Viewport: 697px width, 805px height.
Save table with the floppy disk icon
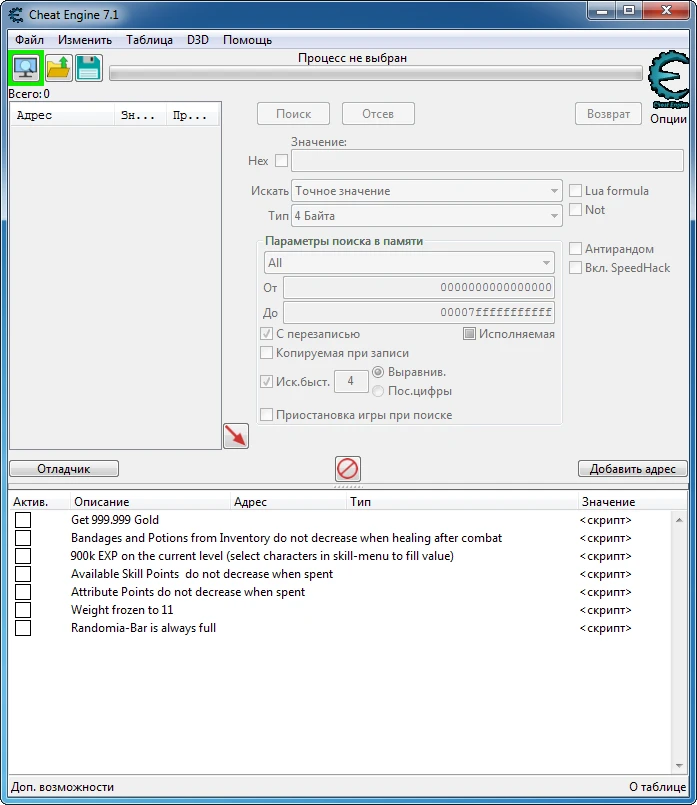89,68
